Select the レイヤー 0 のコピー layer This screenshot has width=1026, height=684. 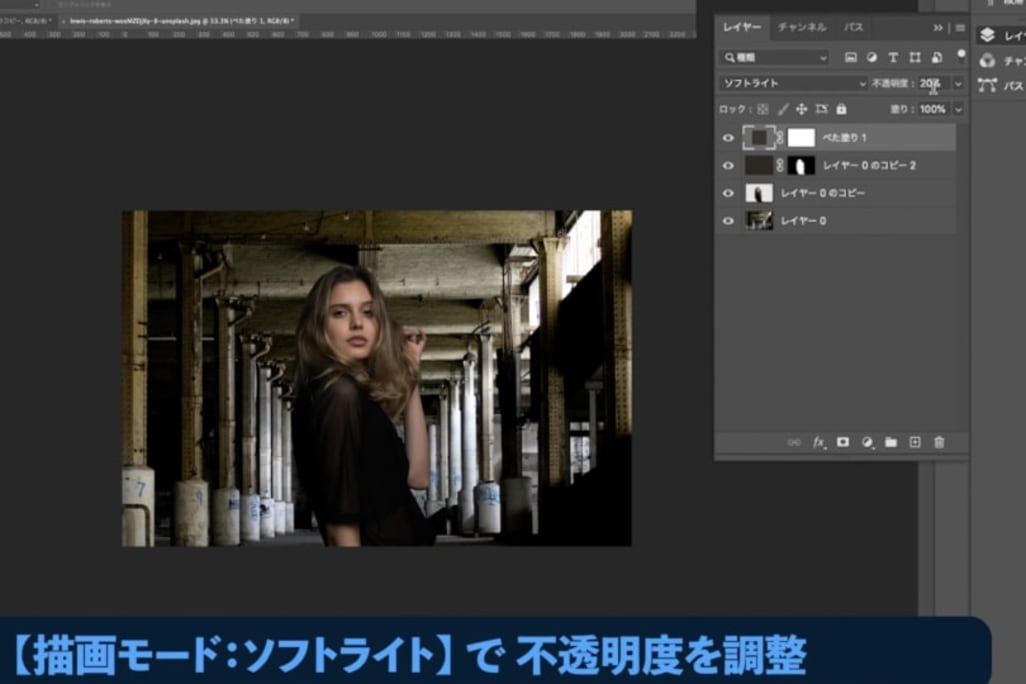click(823, 193)
